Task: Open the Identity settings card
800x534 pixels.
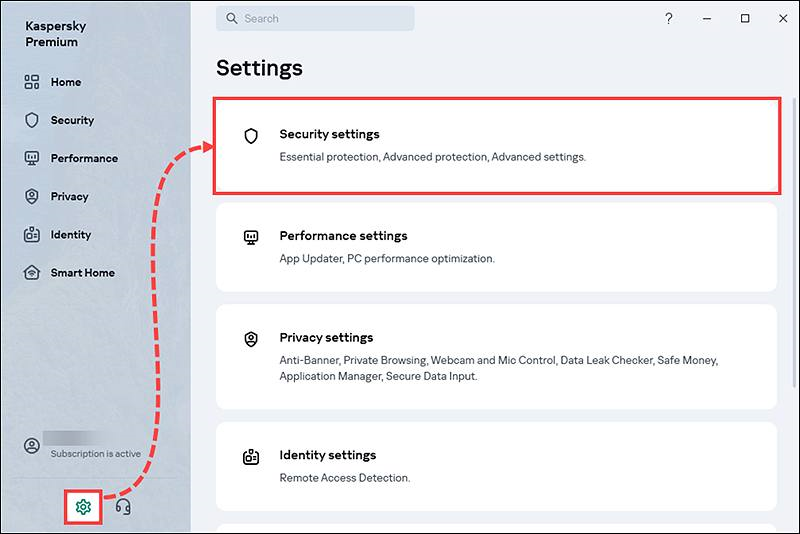Action: [496, 466]
